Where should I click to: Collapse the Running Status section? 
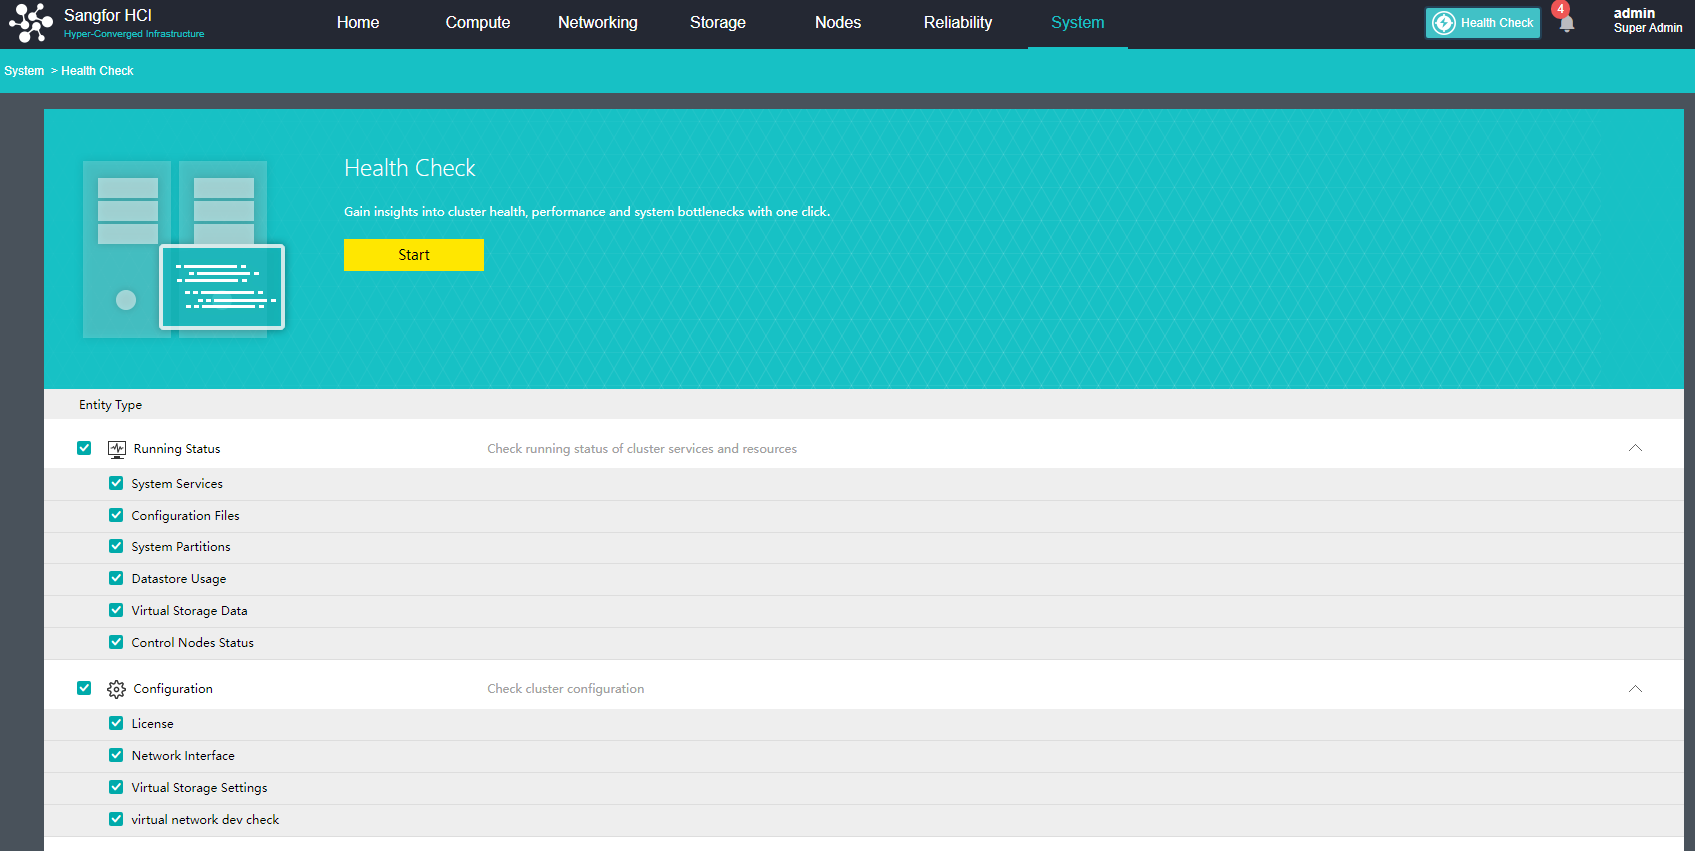click(1635, 448)
